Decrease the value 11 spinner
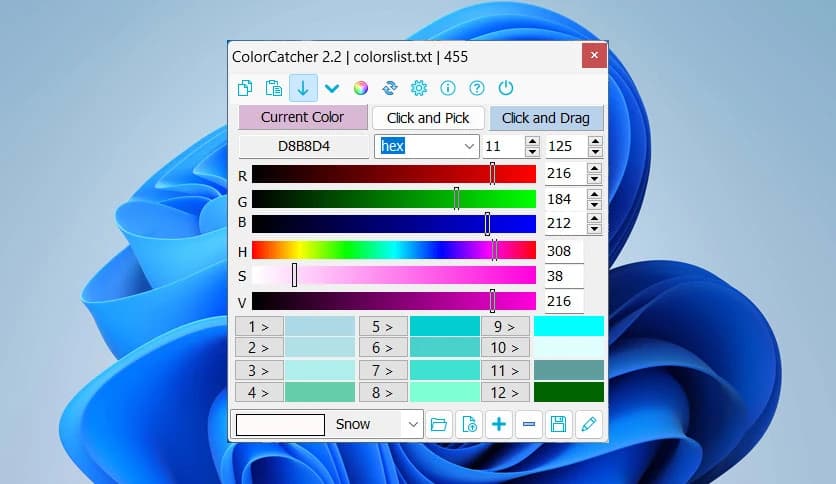The height and width of the screenshot is (484, 836). pos(532,151)
